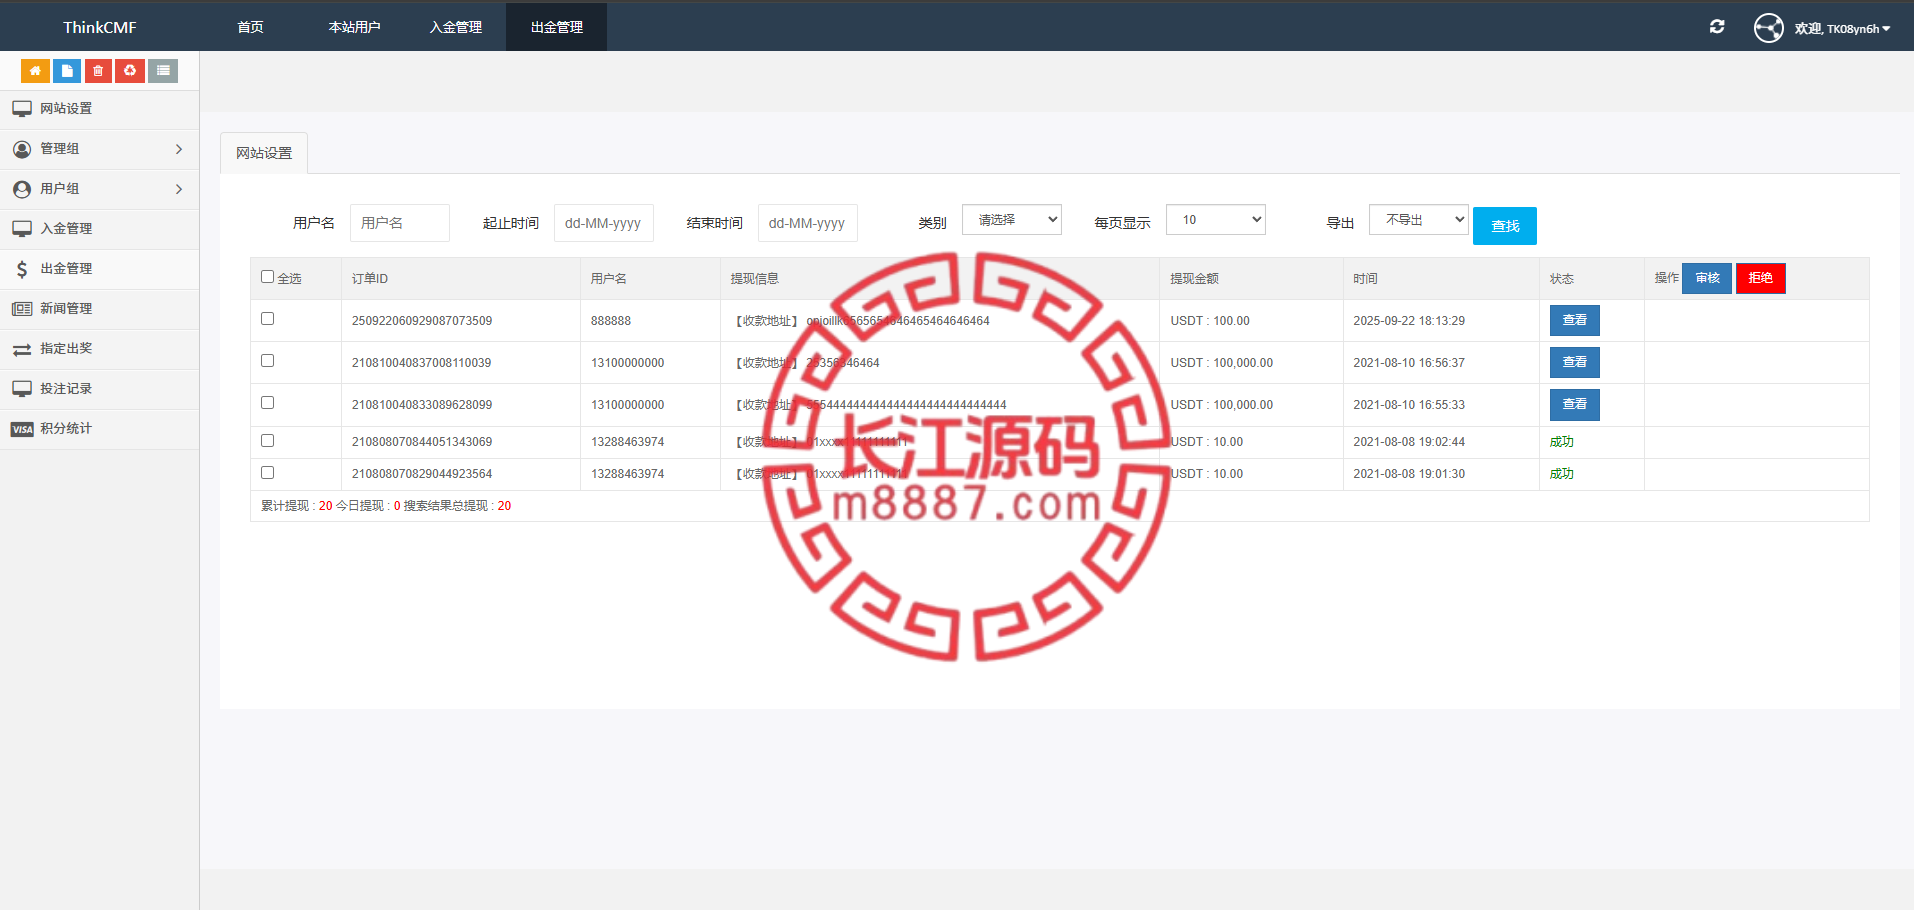
Task: Click the 用户名 search input field
Action: [x=400, y=223]
